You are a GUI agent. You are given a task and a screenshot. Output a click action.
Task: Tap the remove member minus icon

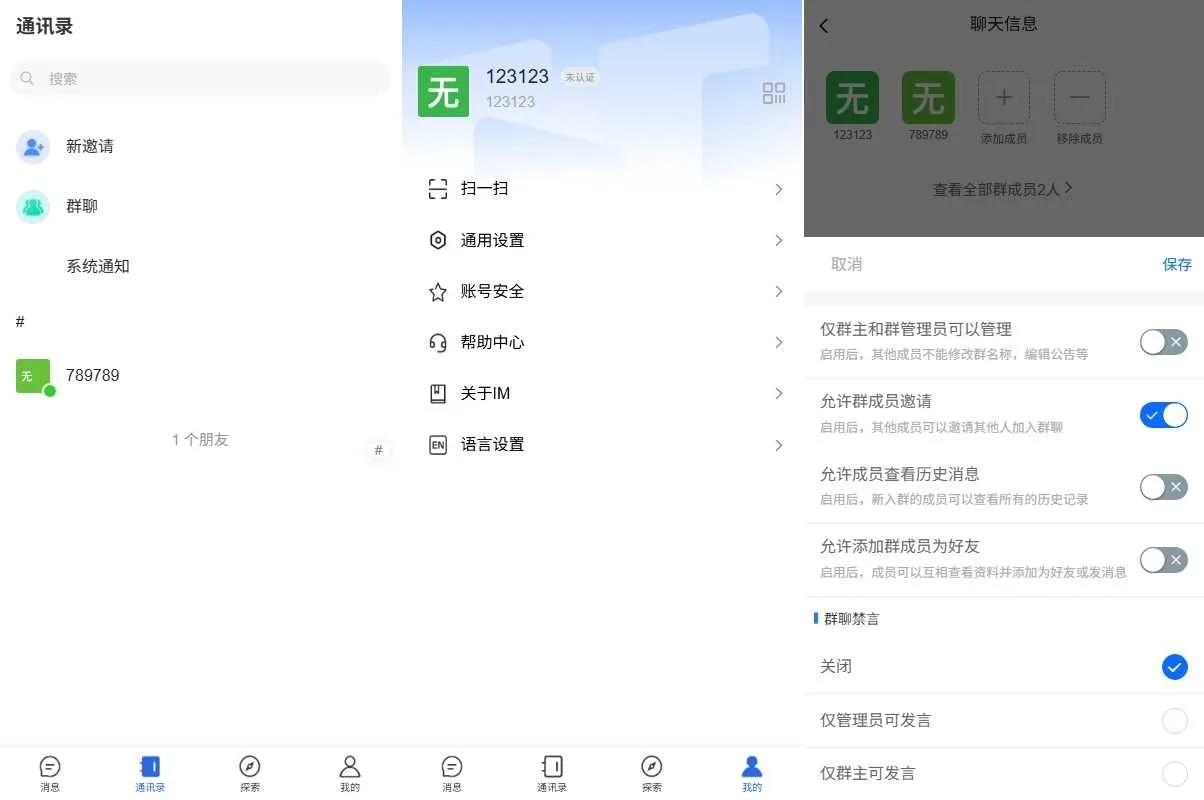coord(1079,98)
